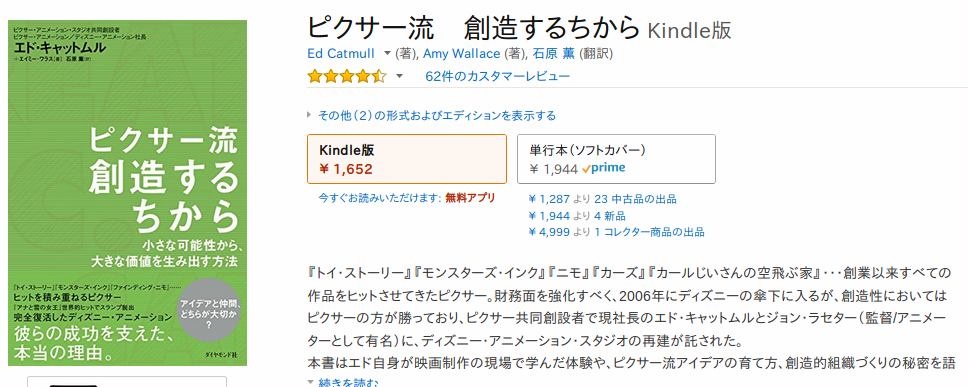Click the prime badge logo
Screen dimensions: 968x387
coord(603,168)
